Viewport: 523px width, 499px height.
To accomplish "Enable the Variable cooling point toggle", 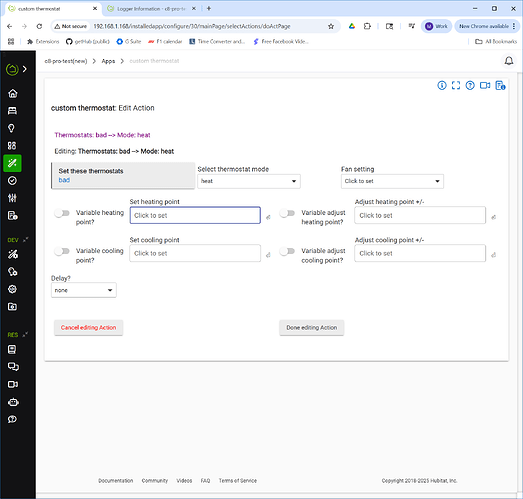I will point(62,251).
